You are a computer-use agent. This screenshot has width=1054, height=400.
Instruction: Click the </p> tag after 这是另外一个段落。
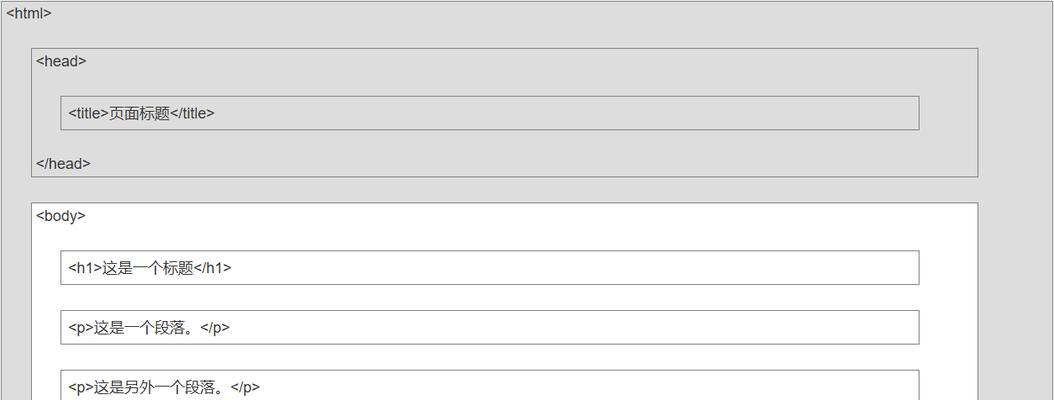pos(245,387)
